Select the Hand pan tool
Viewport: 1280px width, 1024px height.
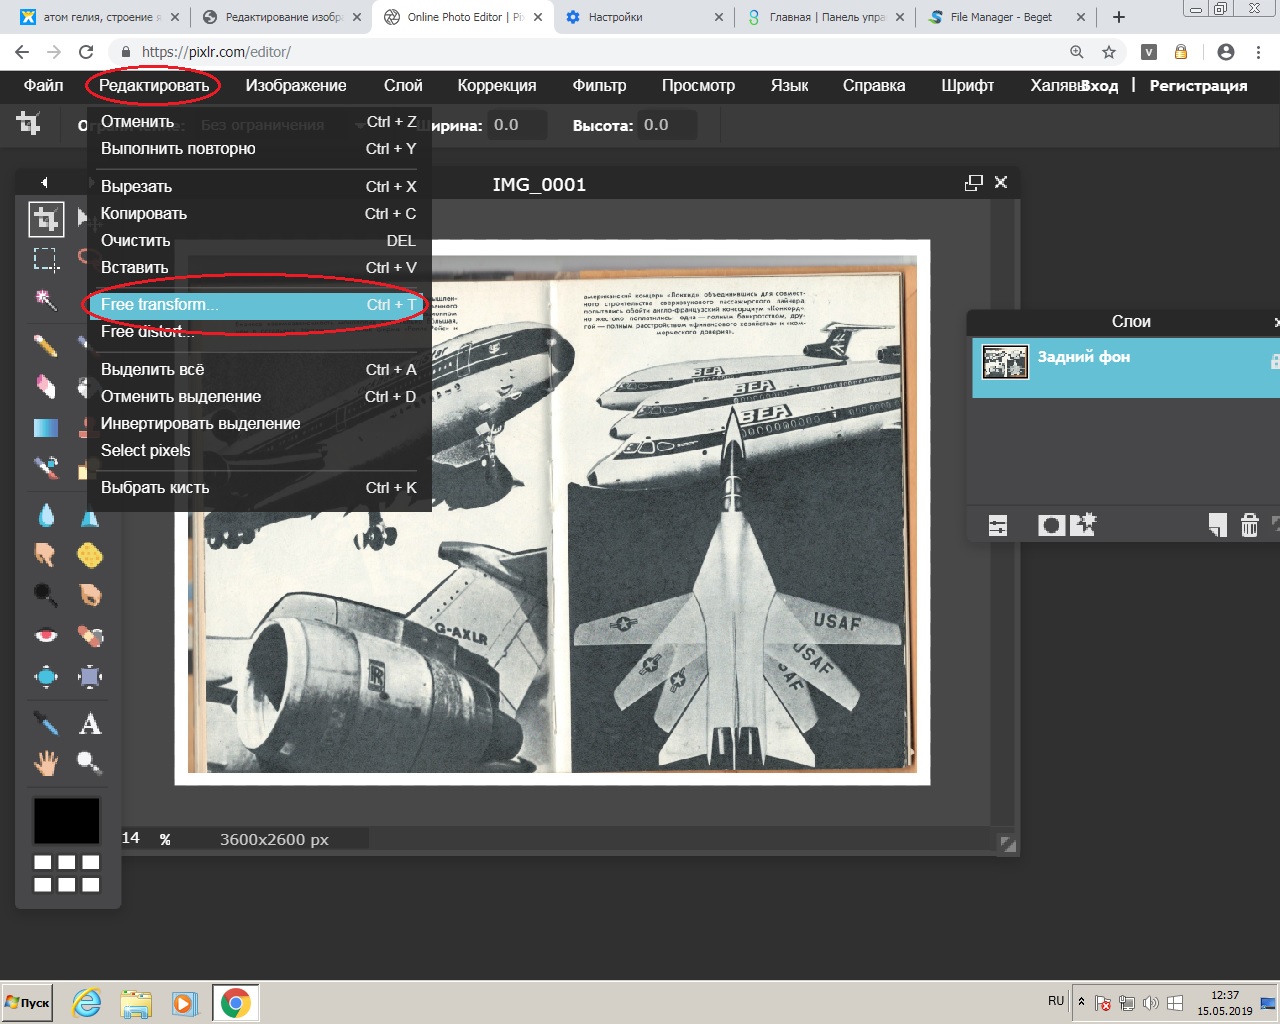(x=45, y=764)
